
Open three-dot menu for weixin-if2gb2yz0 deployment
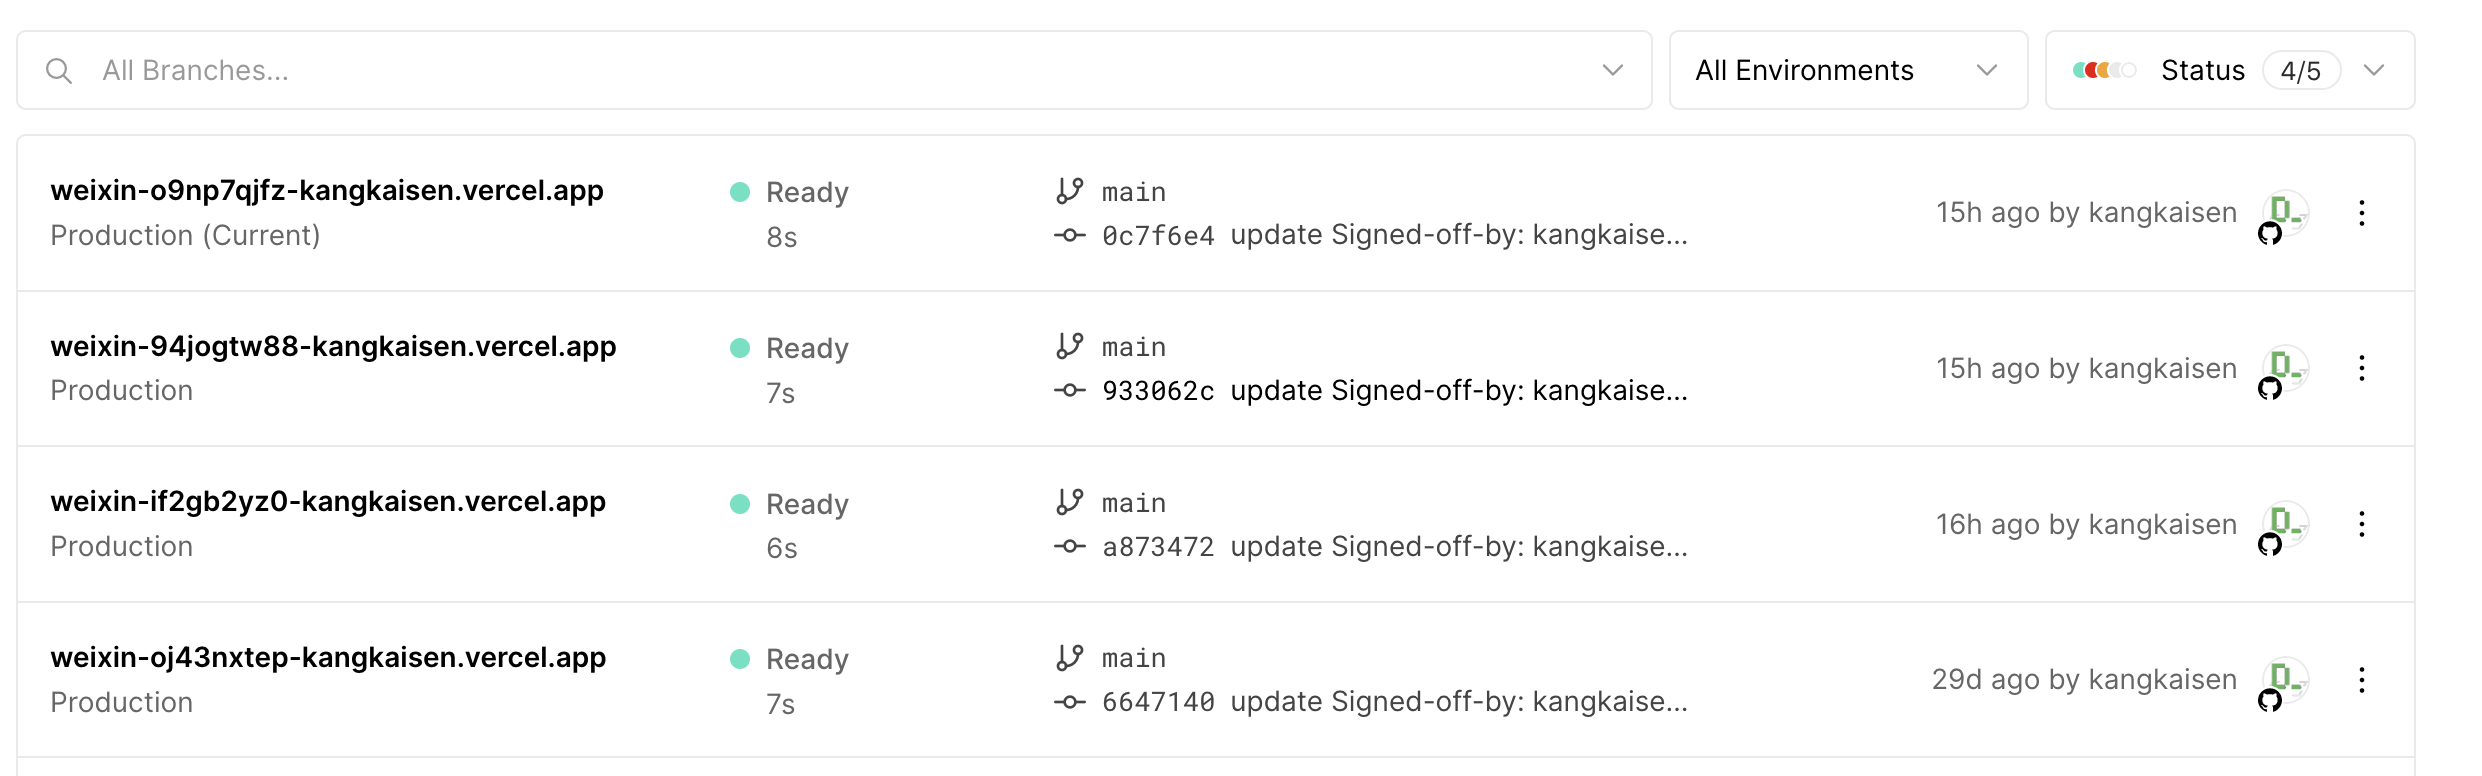pyautogui.click(x=2361, y=525)
